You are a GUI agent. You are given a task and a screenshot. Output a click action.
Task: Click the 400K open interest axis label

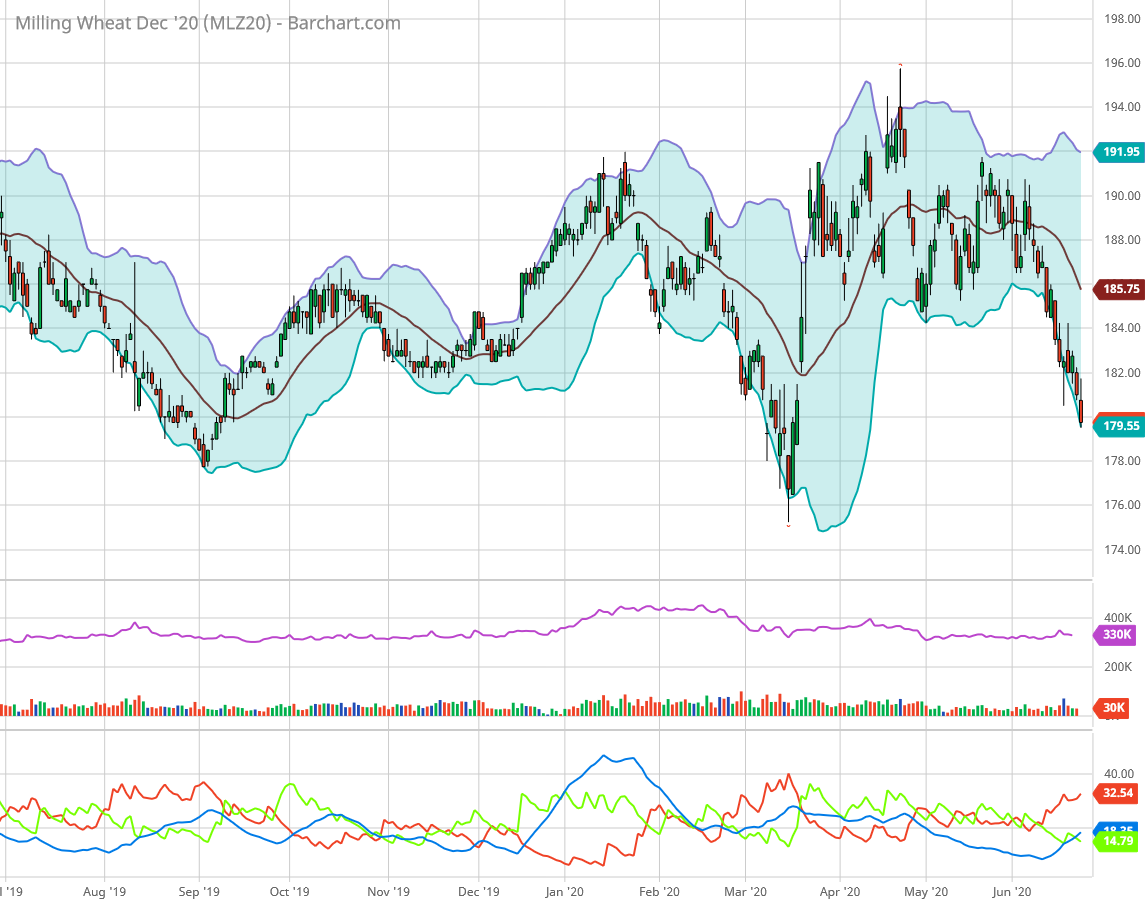(1116, 618)
